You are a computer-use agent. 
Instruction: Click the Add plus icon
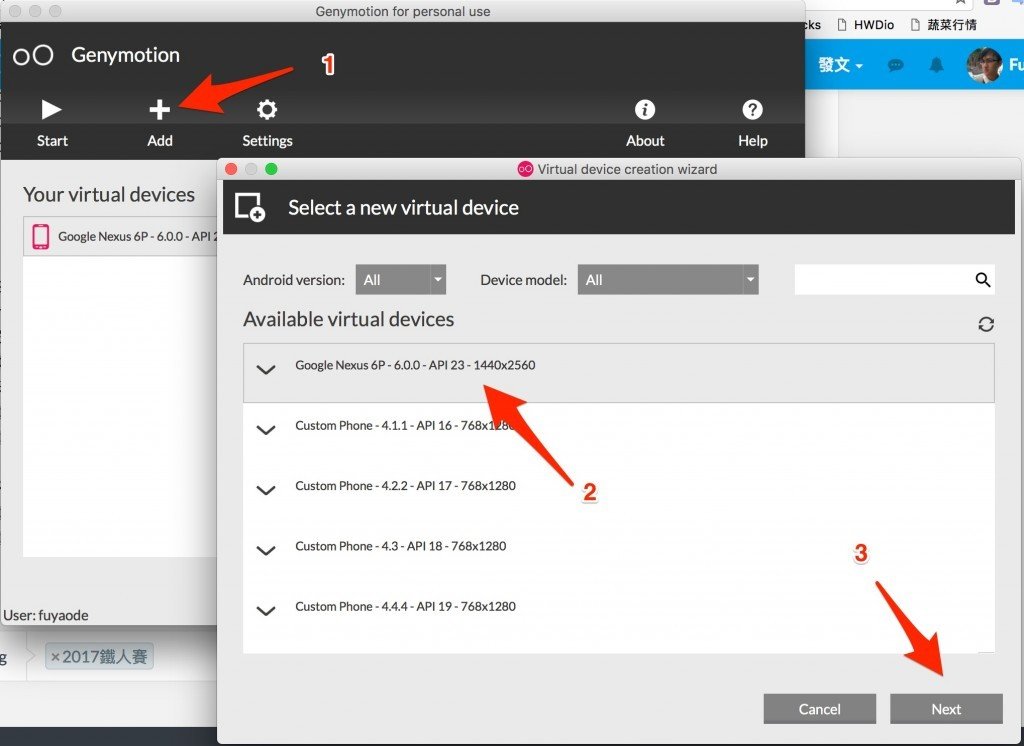click(x=159, y=110)
